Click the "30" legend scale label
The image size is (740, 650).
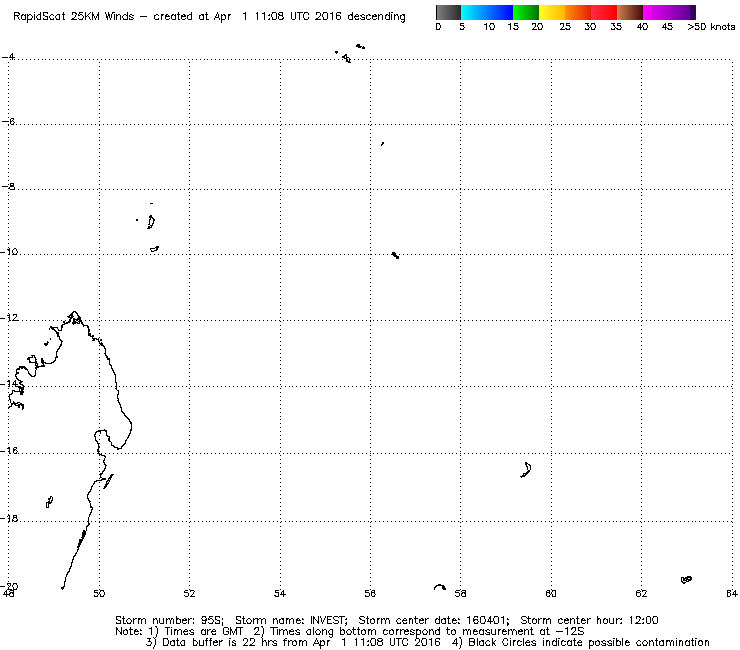pos(590,27)
